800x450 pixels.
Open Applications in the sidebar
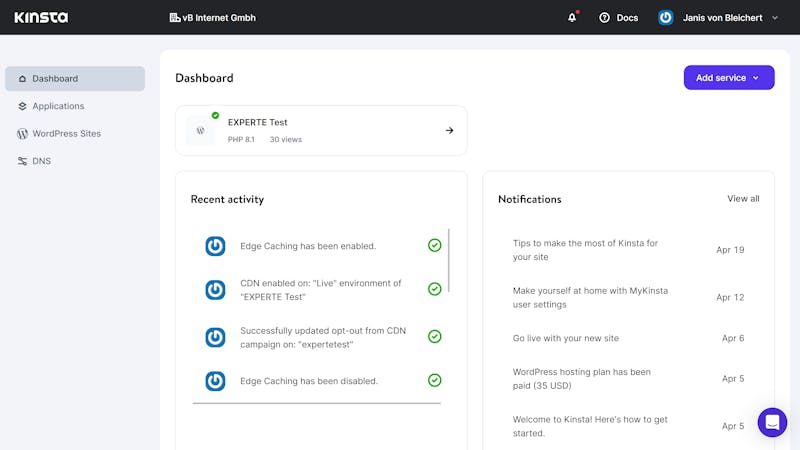(58, 106)
